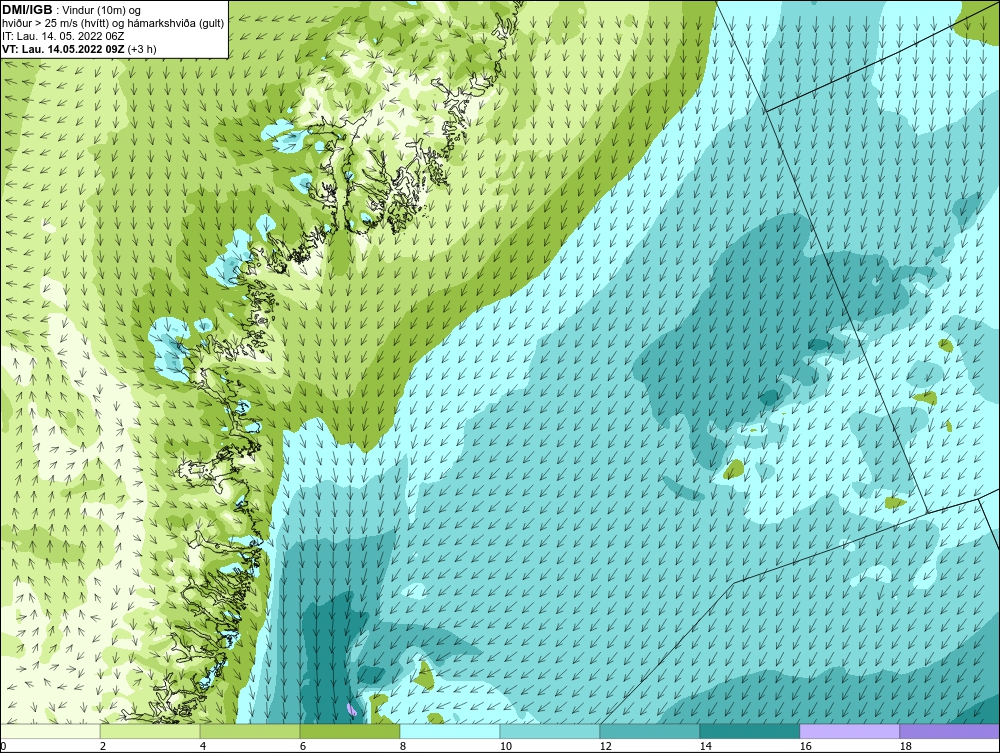
Task: Click the legend scale value '16'
Action: point(805,746)
